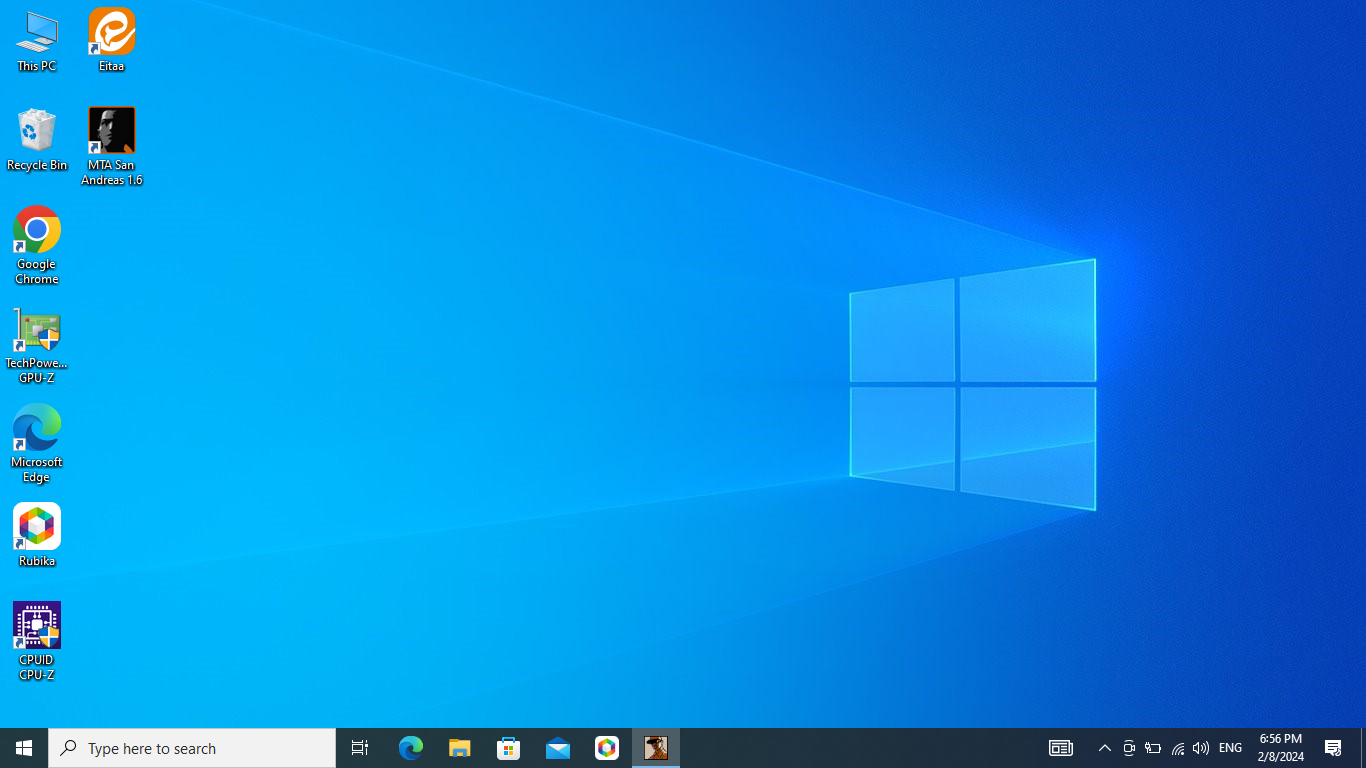This screenshot has width=1366, height=768.
Task: Switch the ENG input language indicator
Action: pos(1231,748)
